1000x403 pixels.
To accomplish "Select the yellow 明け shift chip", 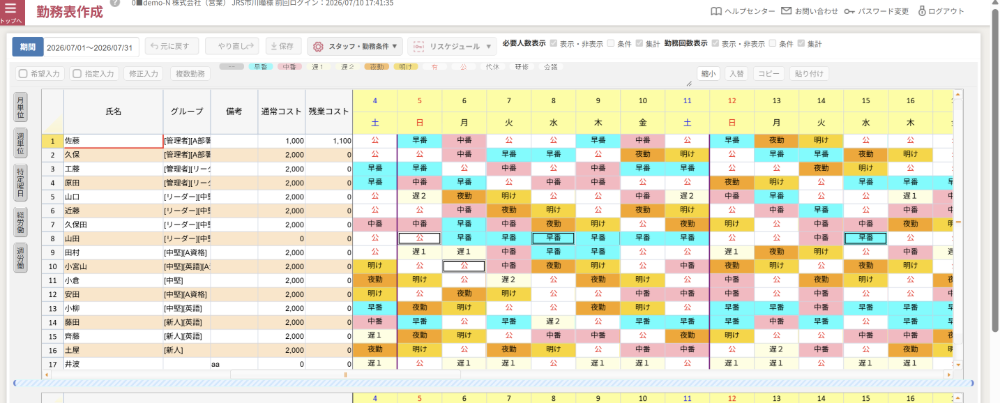I will click(x=405, y=66).
